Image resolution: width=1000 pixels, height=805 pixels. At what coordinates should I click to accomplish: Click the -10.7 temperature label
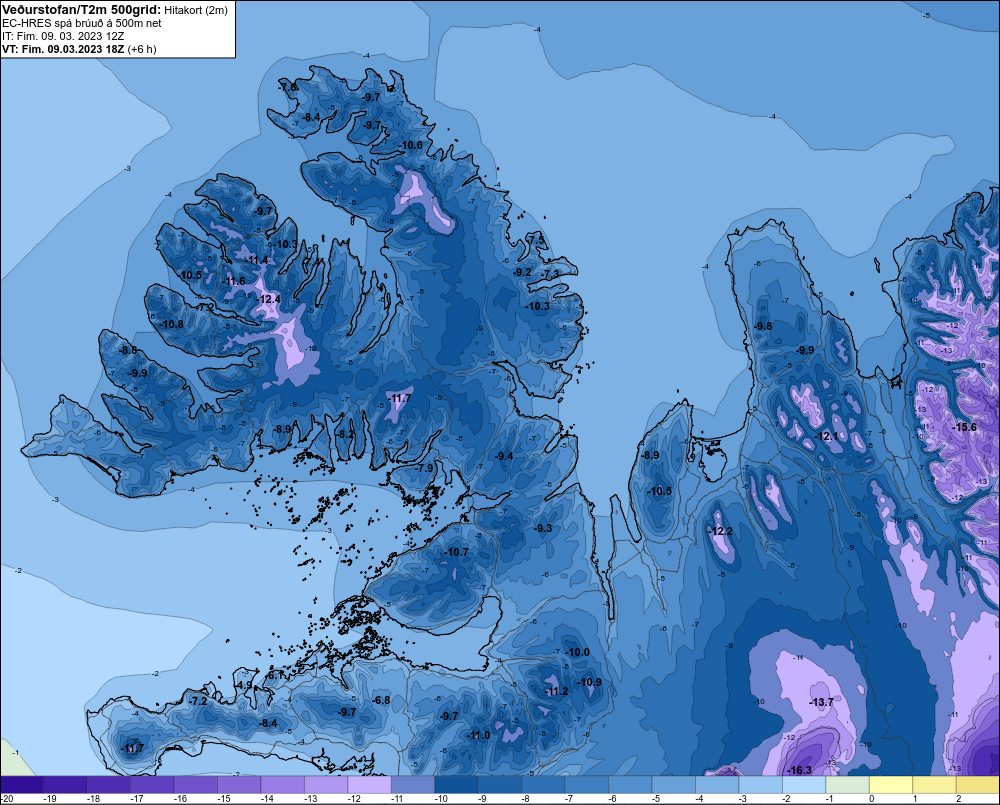[x=456, y=552]
